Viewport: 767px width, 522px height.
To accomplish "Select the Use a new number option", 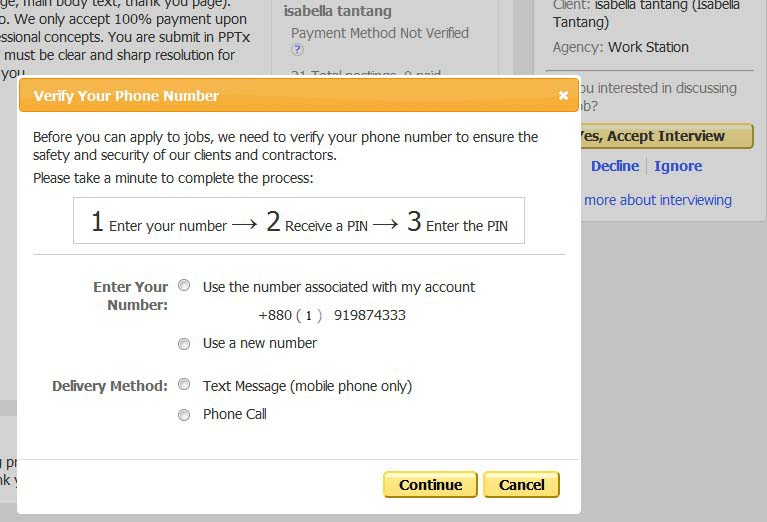I will (184, 344).
